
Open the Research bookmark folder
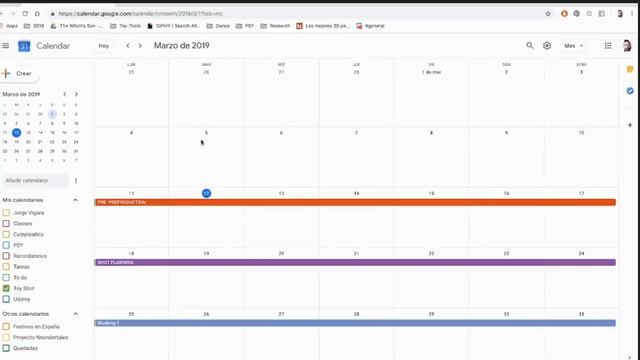276,26
